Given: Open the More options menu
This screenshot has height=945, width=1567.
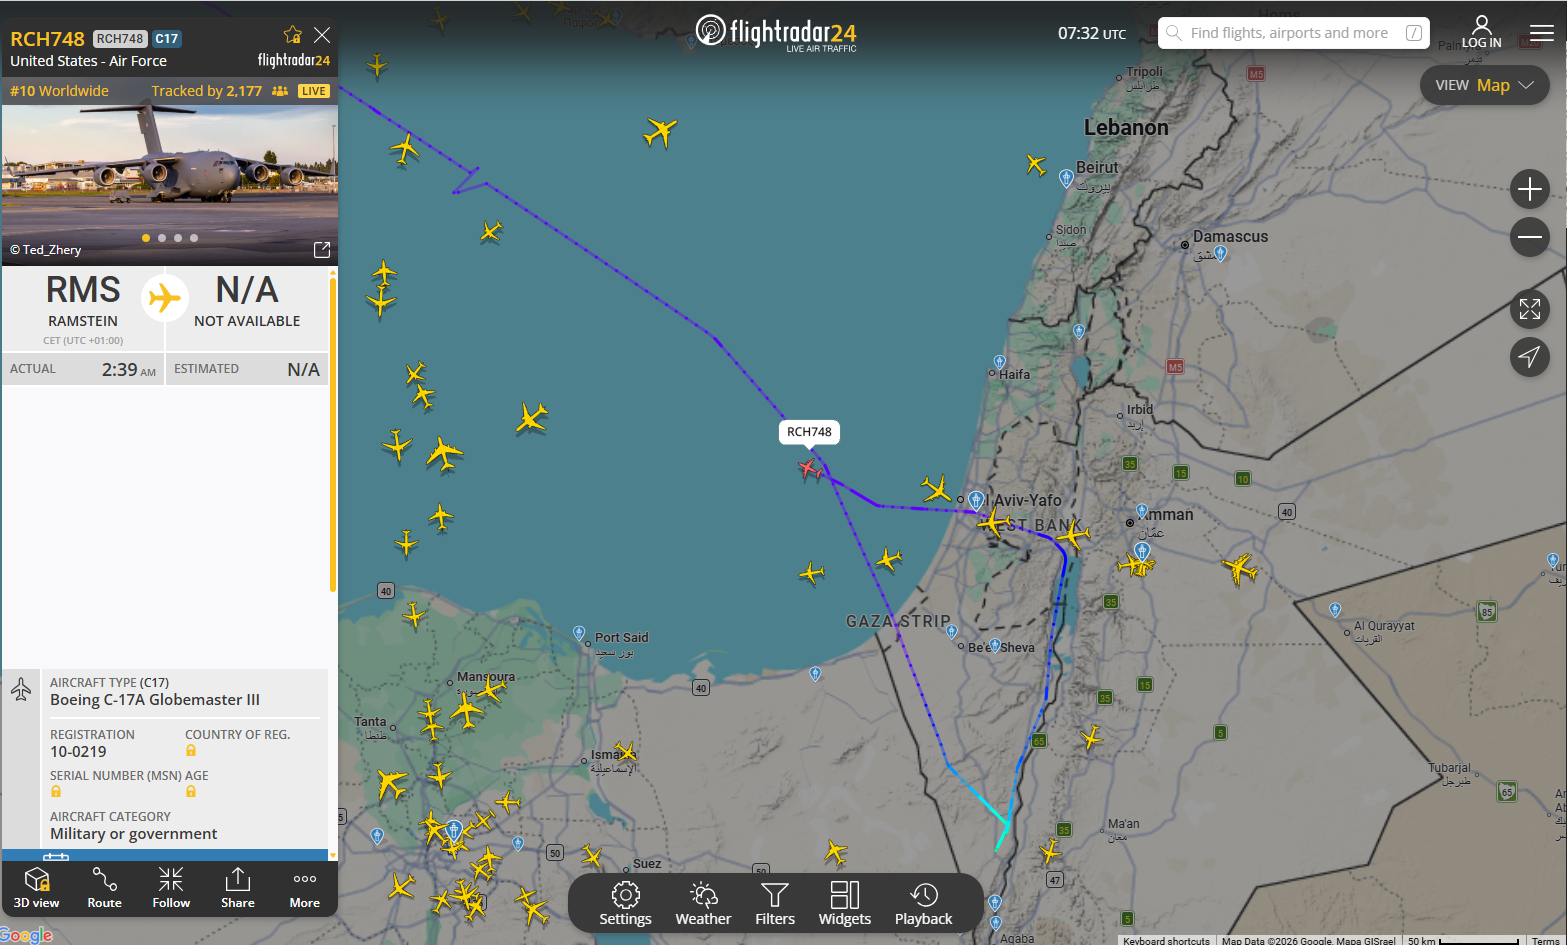Looking at the screenshot, I should tap(305, 888).
